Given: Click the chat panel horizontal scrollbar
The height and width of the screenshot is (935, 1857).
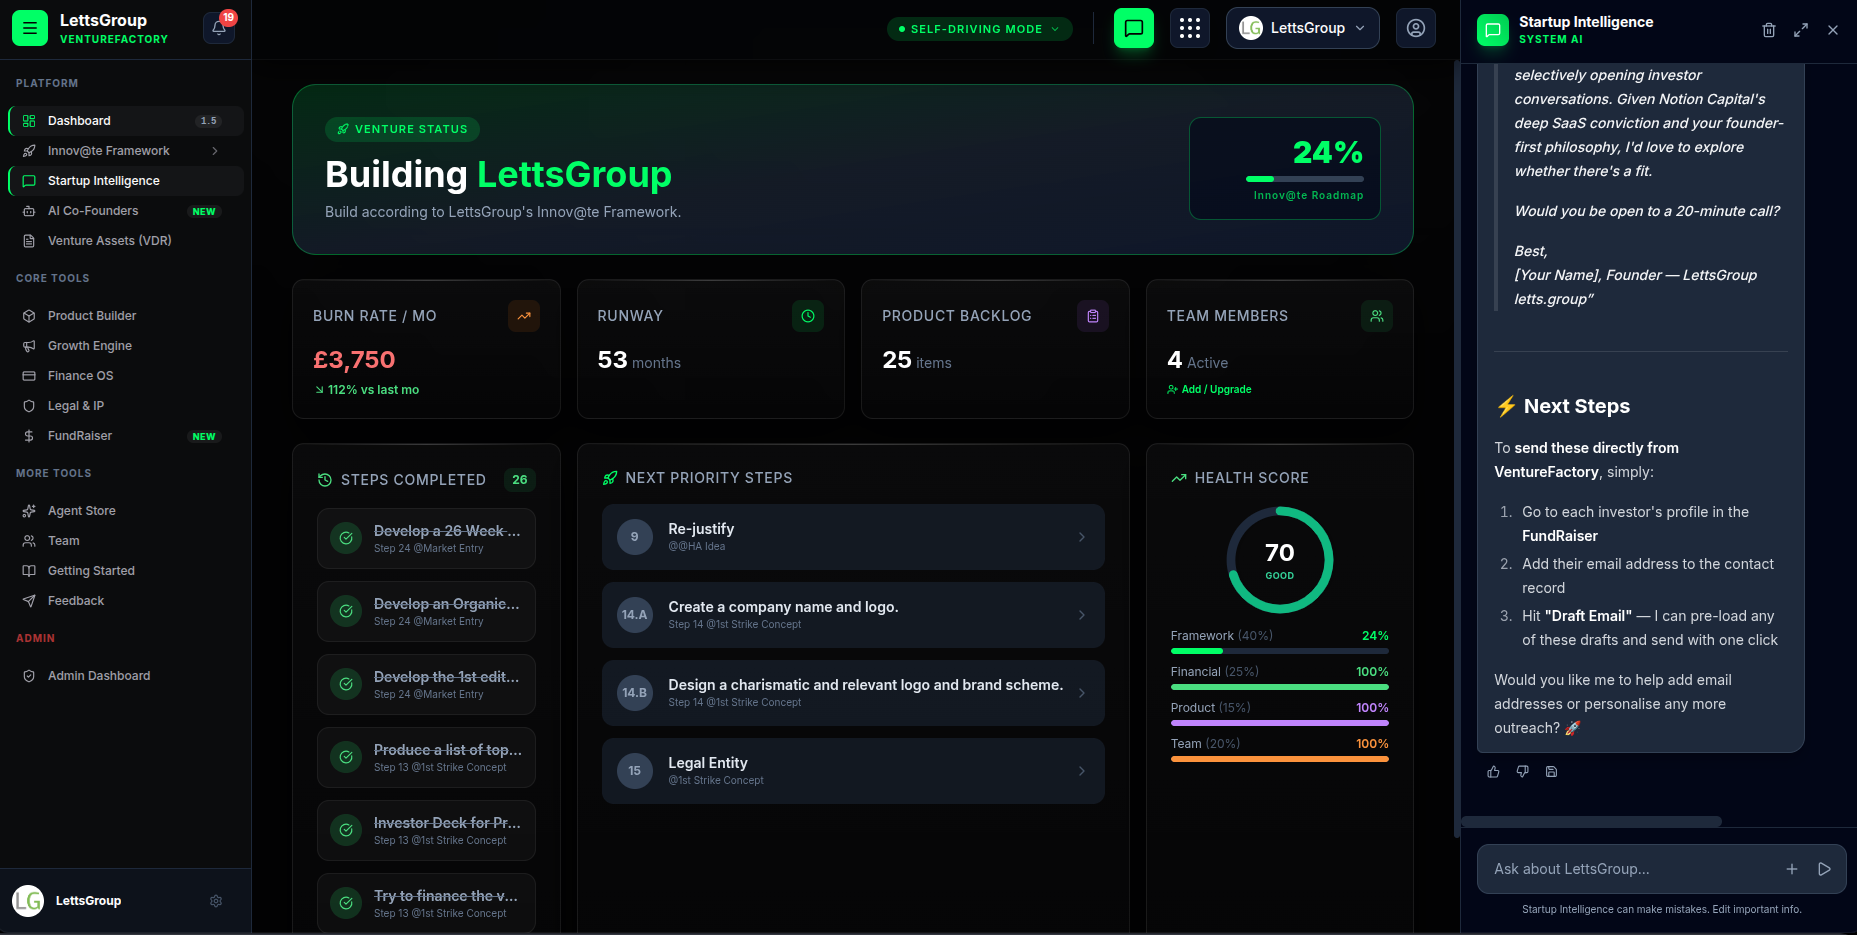Looking at the screenshot, I should (x=1591, y=821).
